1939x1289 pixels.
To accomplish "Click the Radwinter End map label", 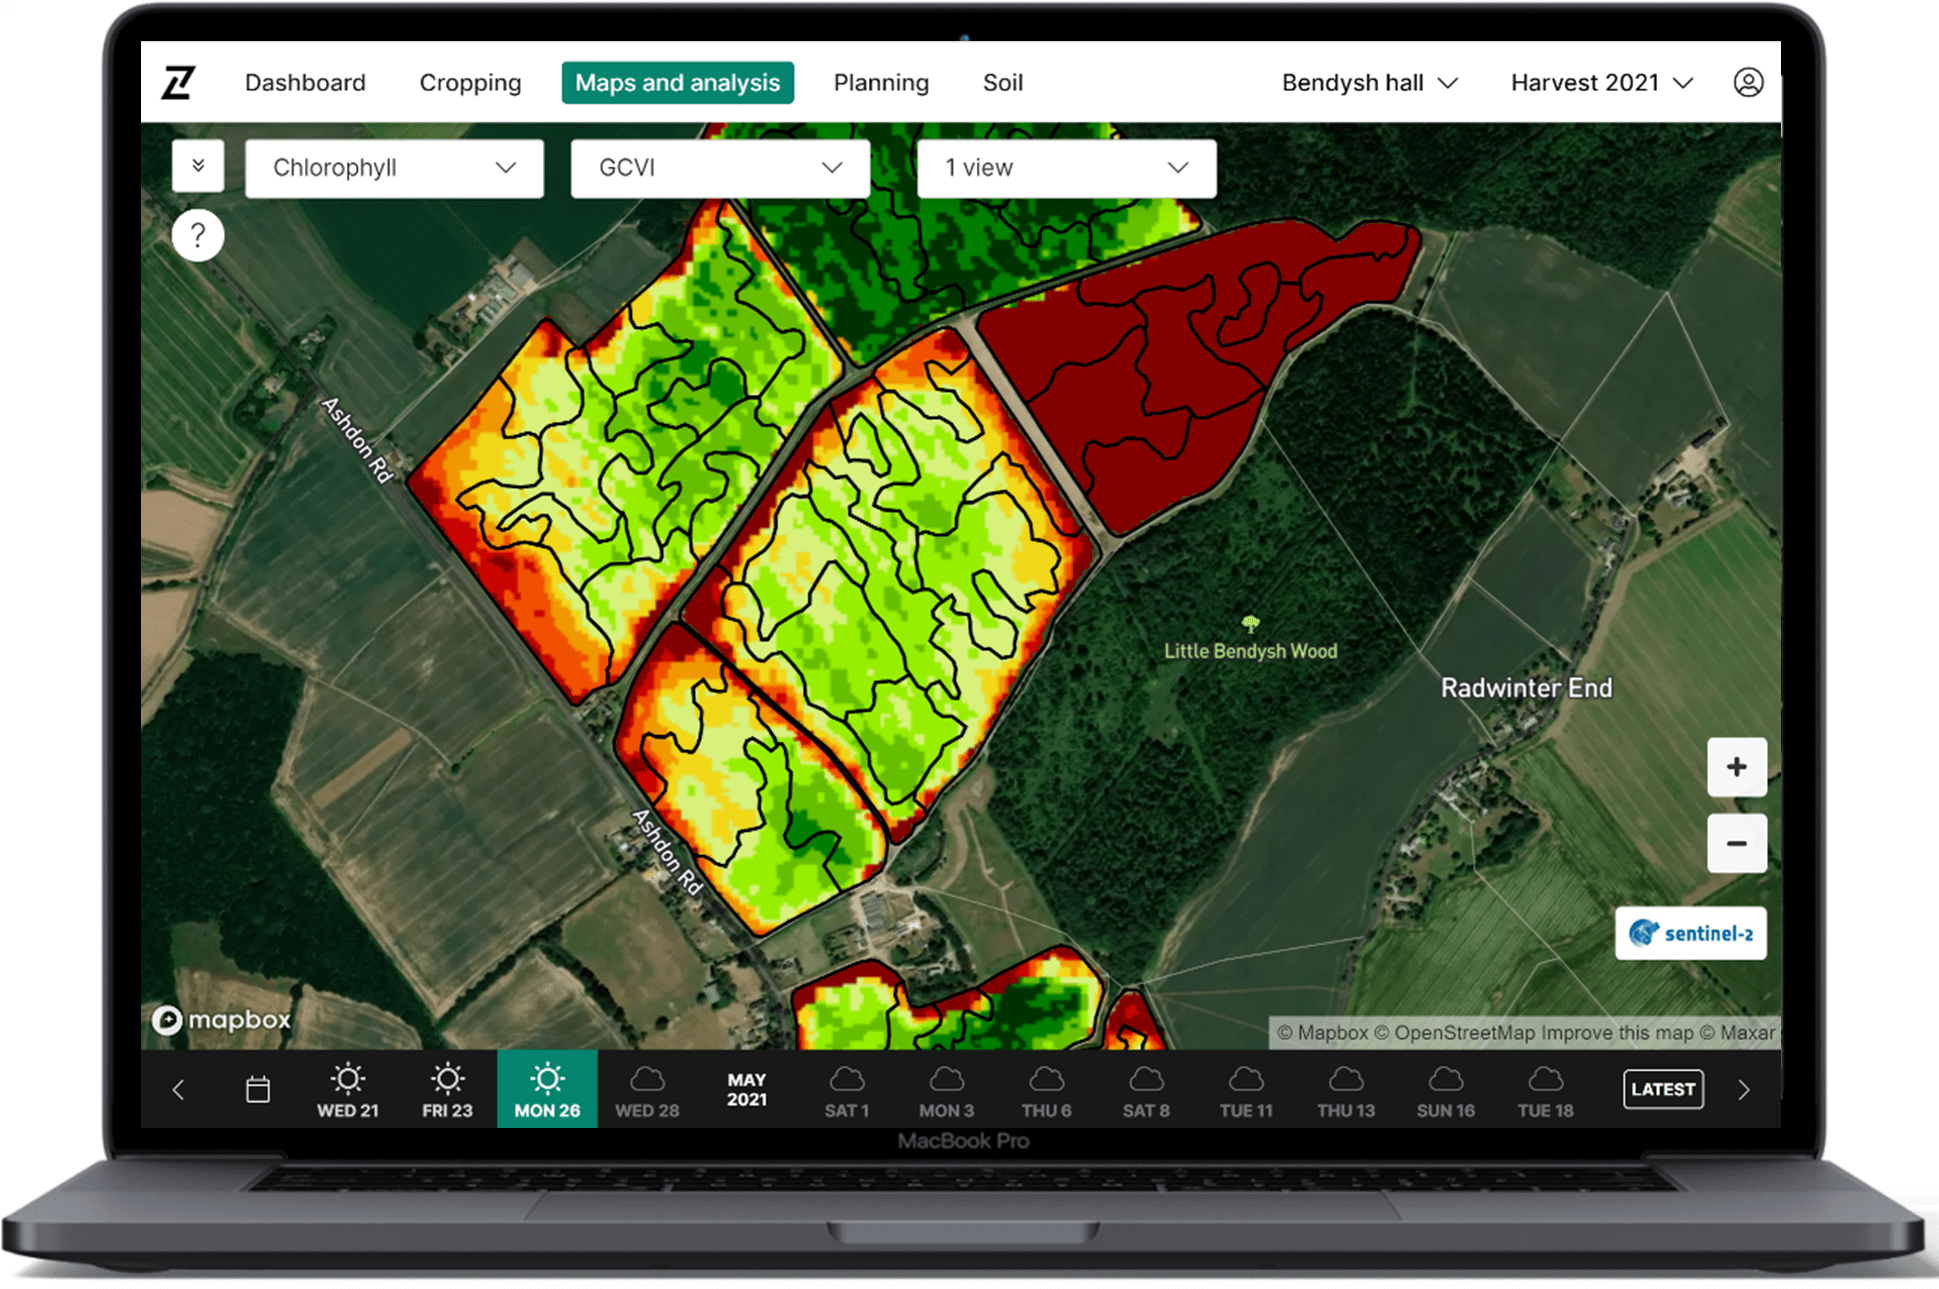I will [x=1526, y=688].
